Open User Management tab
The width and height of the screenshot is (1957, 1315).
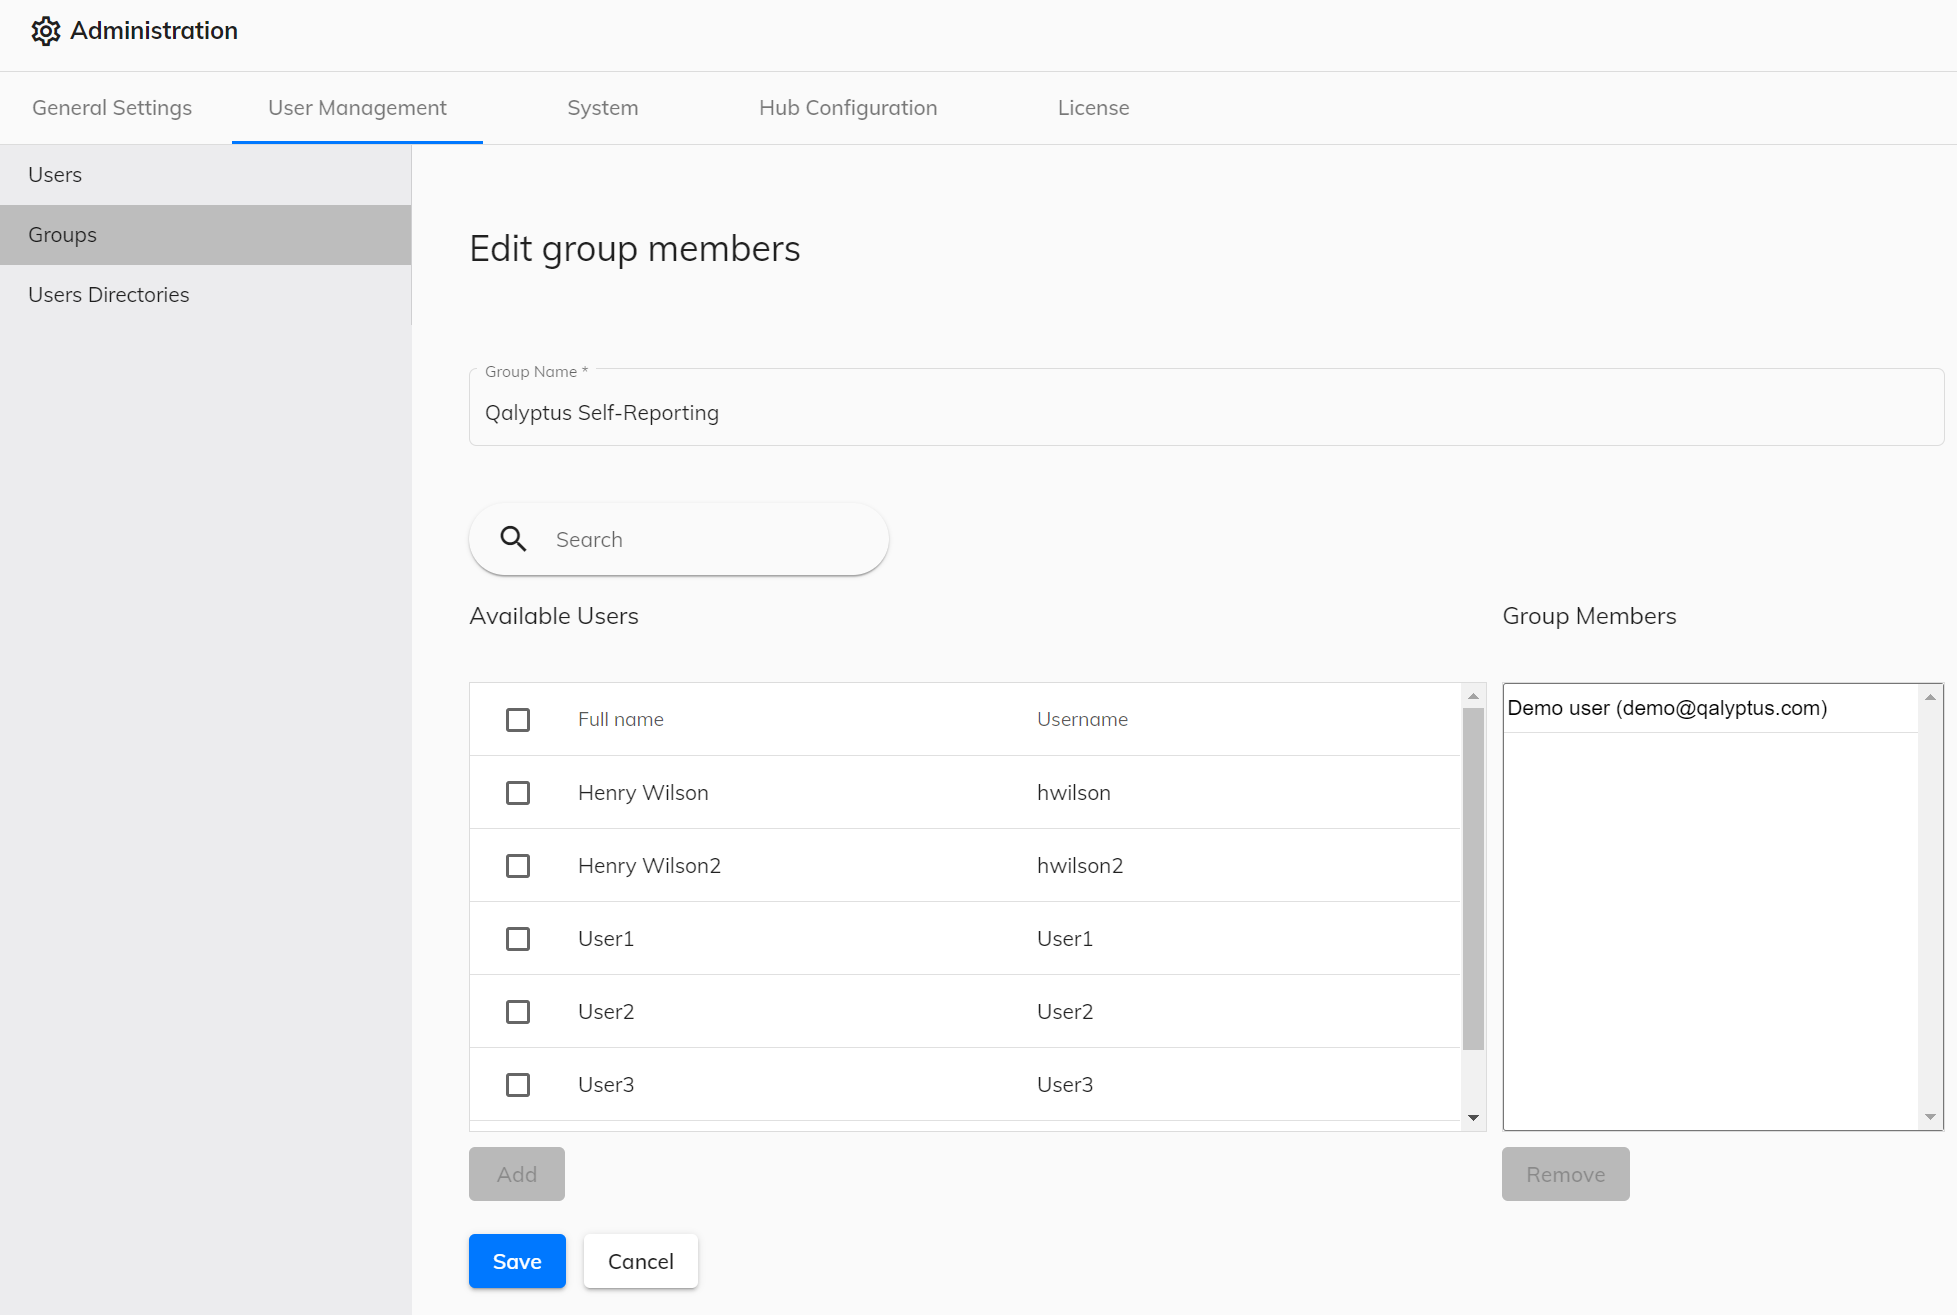click(x=356, y=107)
